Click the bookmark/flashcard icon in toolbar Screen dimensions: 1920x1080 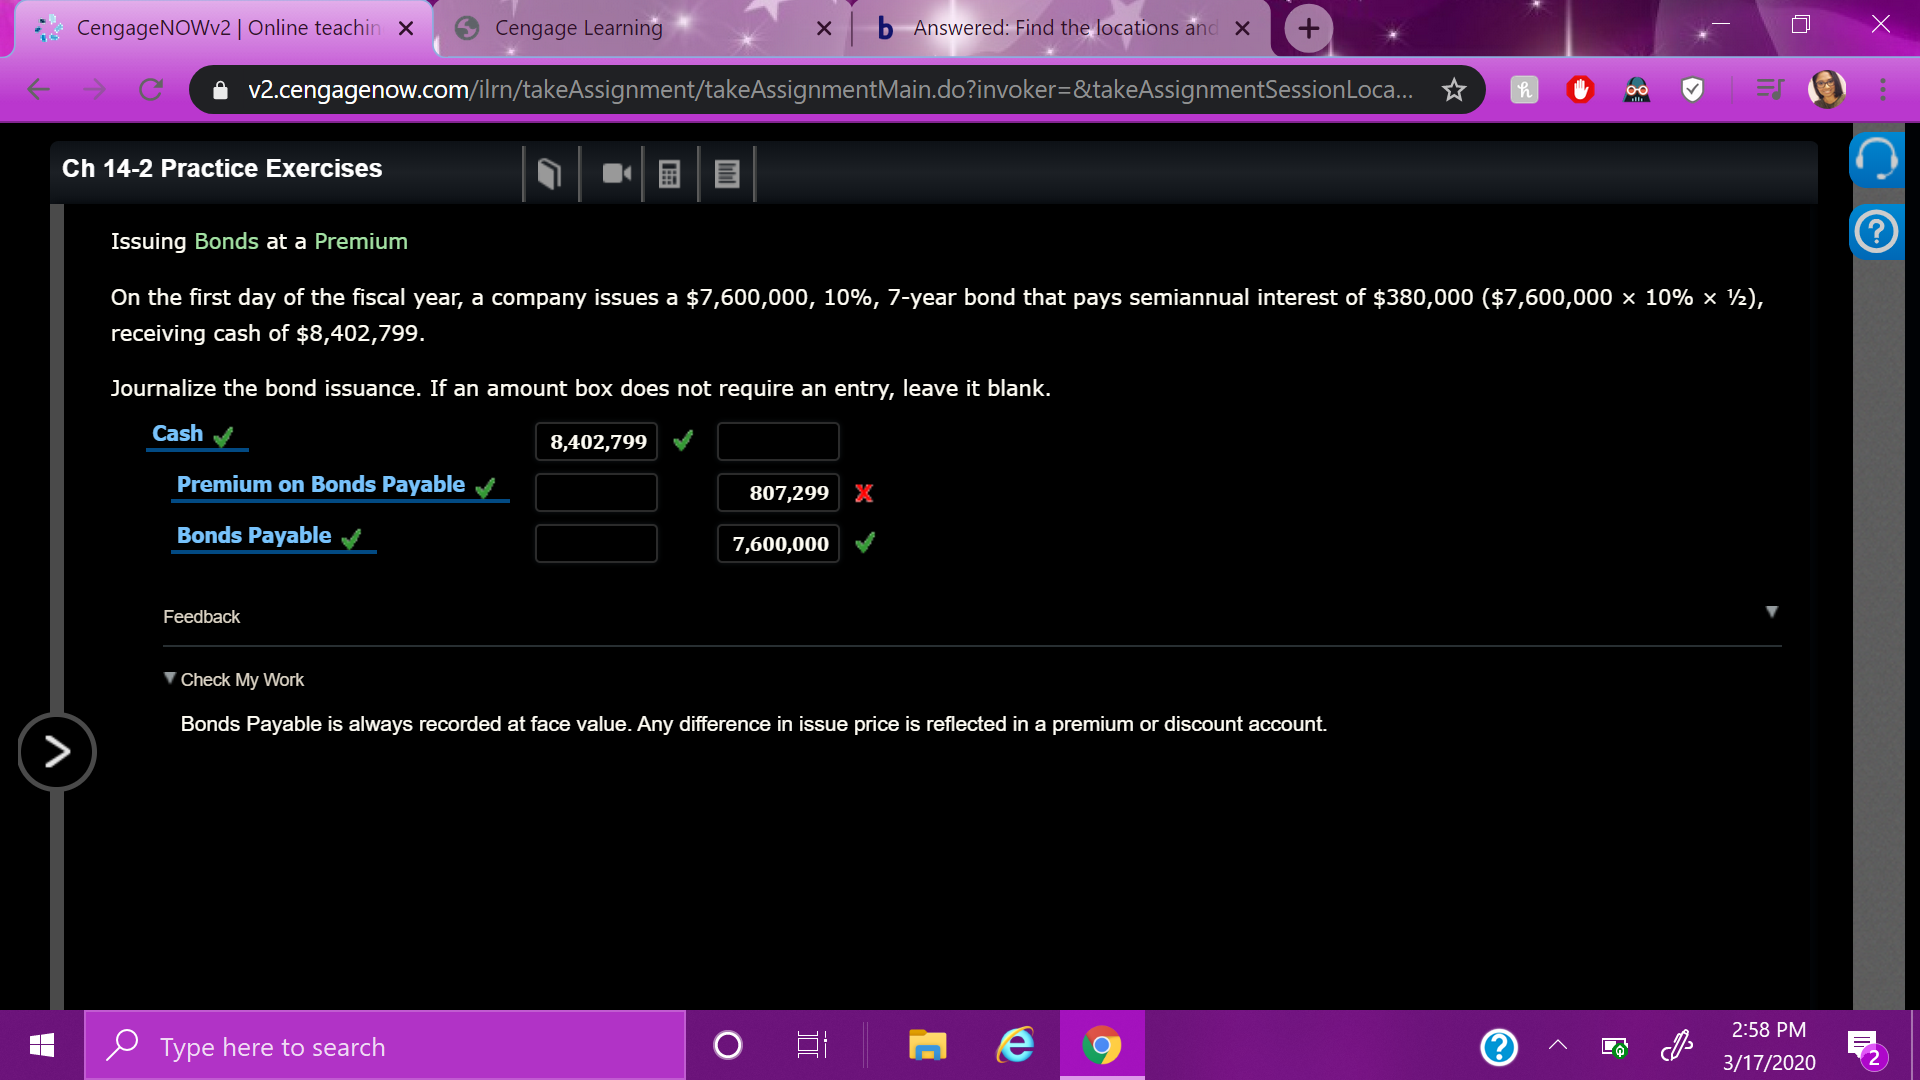549,171
